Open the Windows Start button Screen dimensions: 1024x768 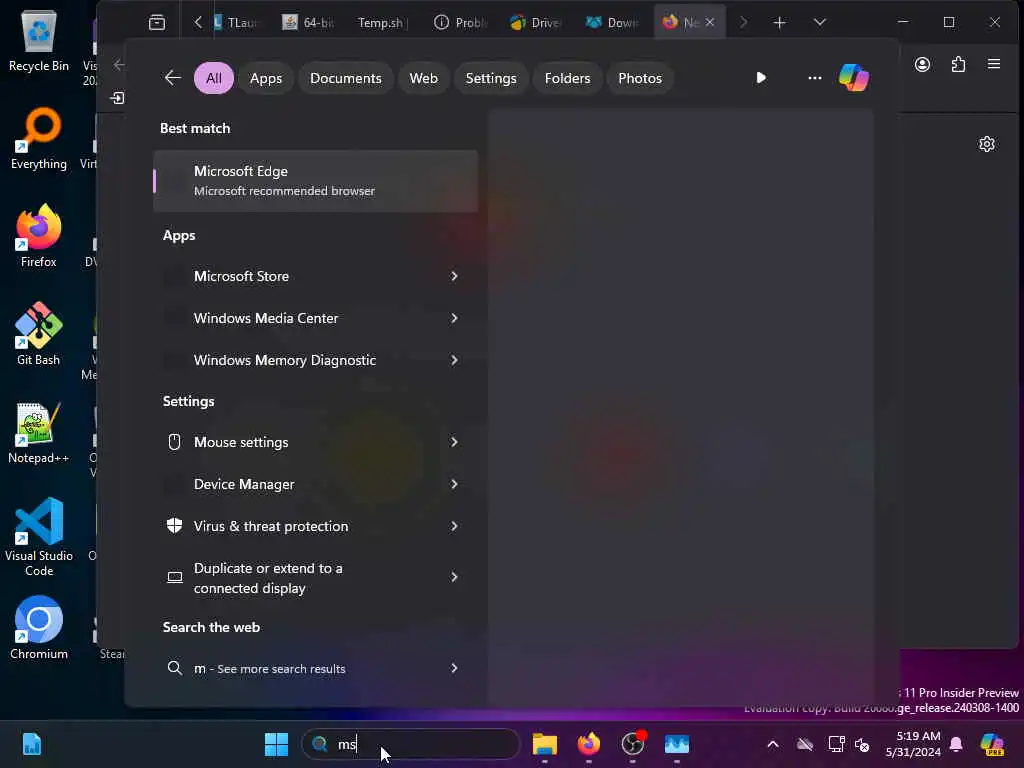pyautogui.click(x=276, y=744)
